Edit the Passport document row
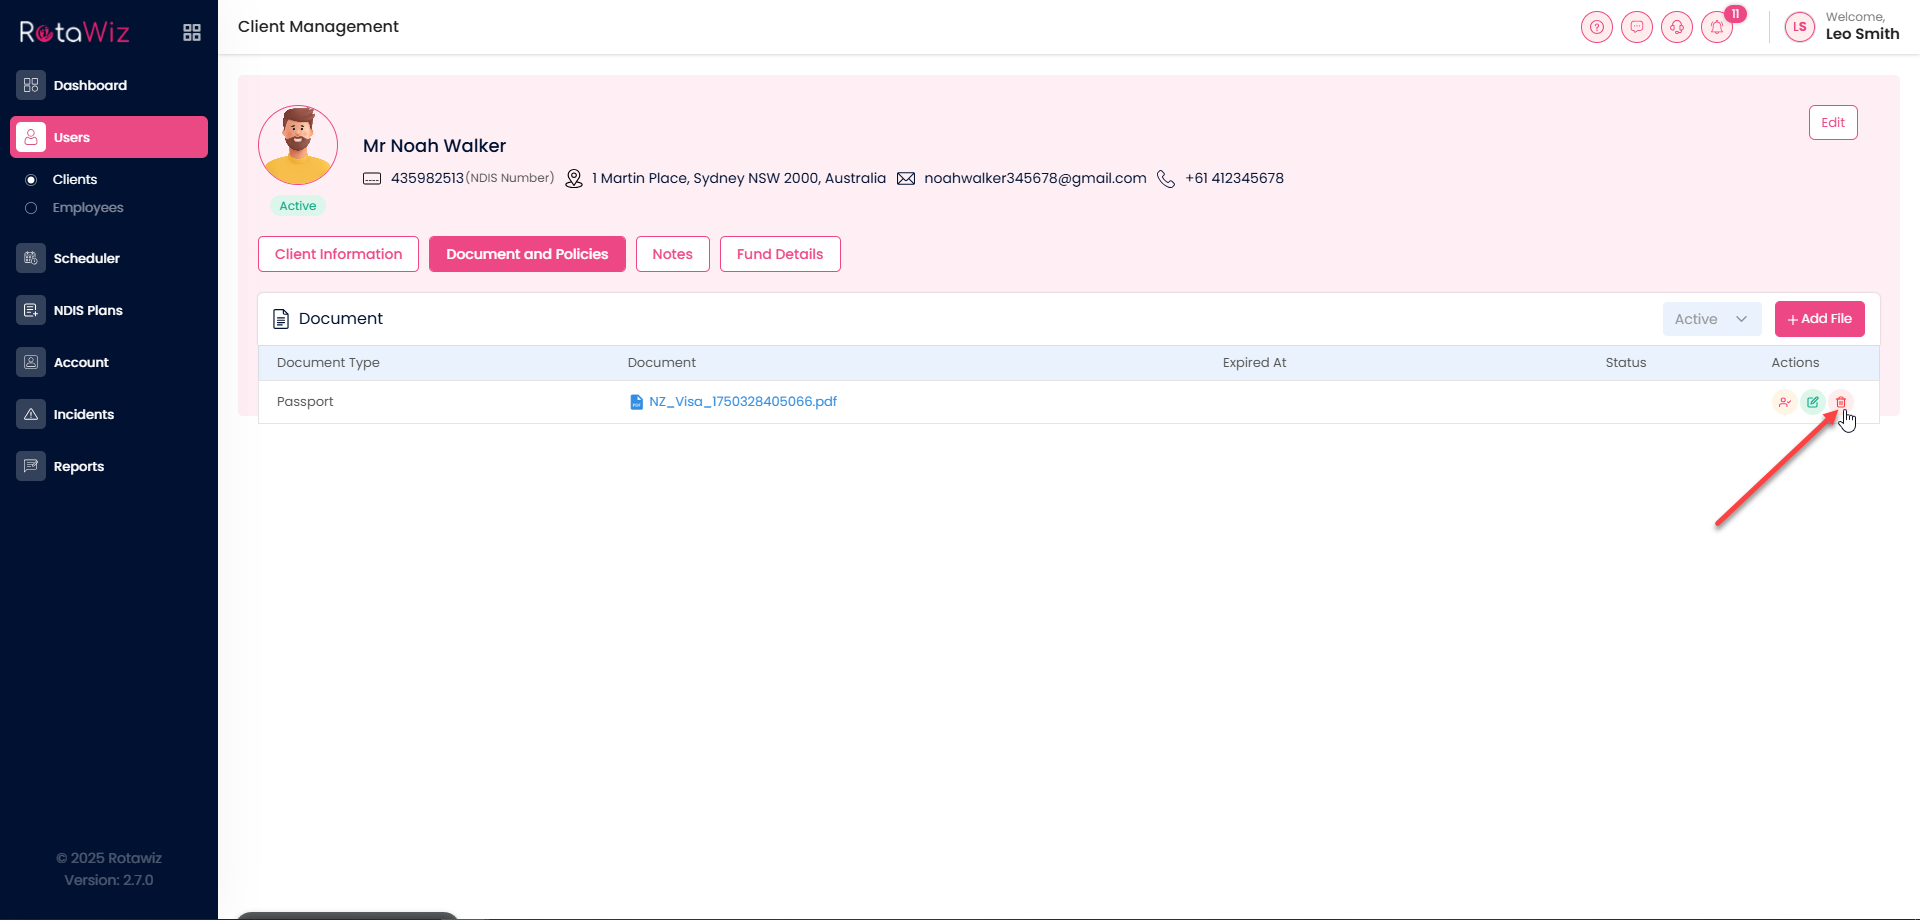 1812,402
